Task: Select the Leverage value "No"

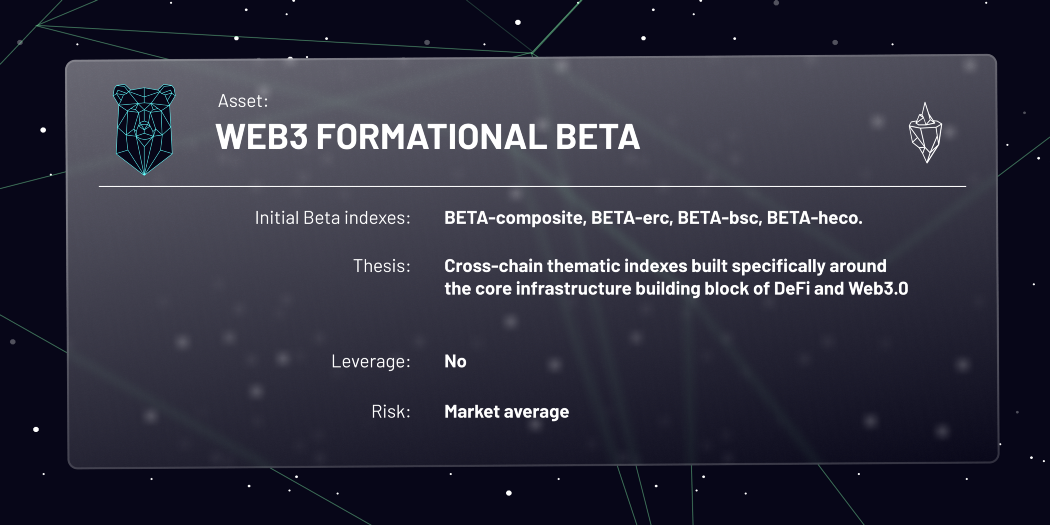Action: [455, 361]
